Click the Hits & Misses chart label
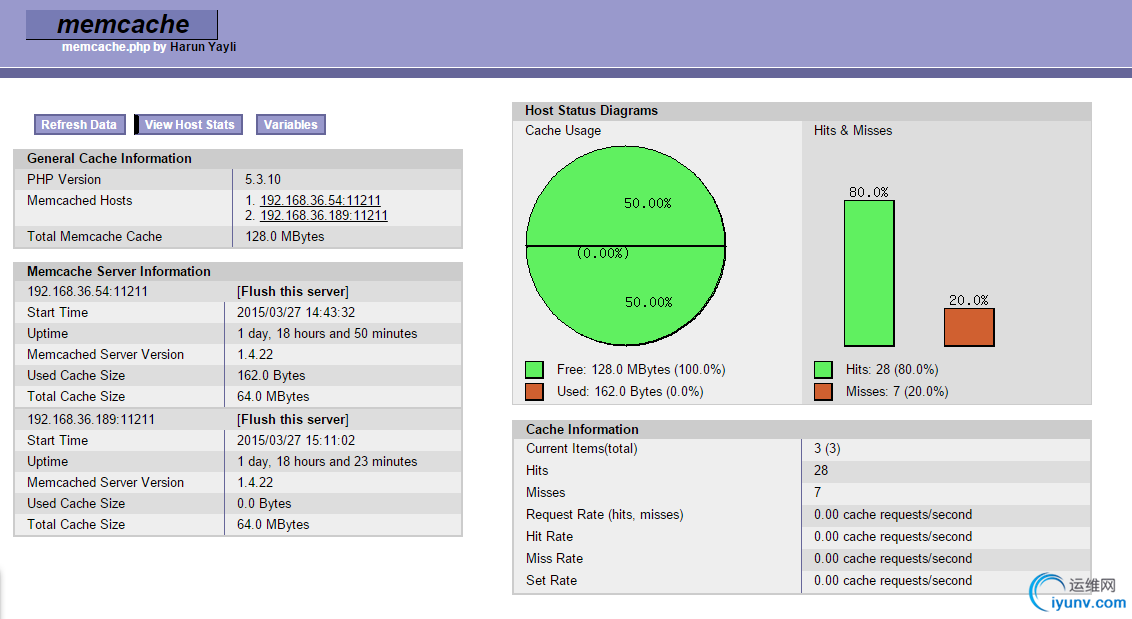Viewport: 1132px width, 619px height. coord(853,131)
